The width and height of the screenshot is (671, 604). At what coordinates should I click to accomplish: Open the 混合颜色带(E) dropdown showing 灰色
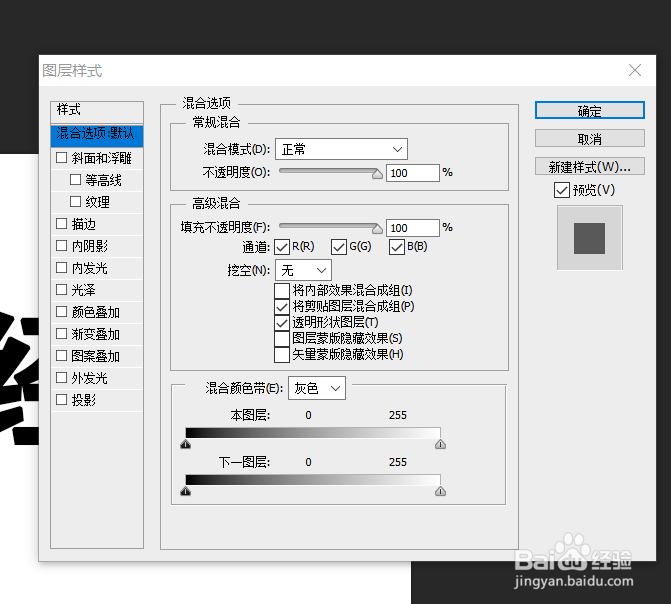click(317, 388)
